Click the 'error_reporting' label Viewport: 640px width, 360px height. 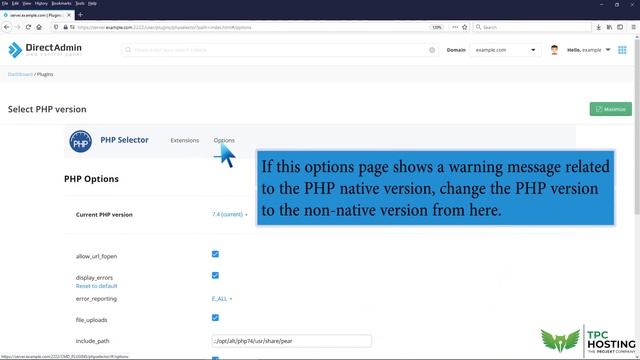96,299
